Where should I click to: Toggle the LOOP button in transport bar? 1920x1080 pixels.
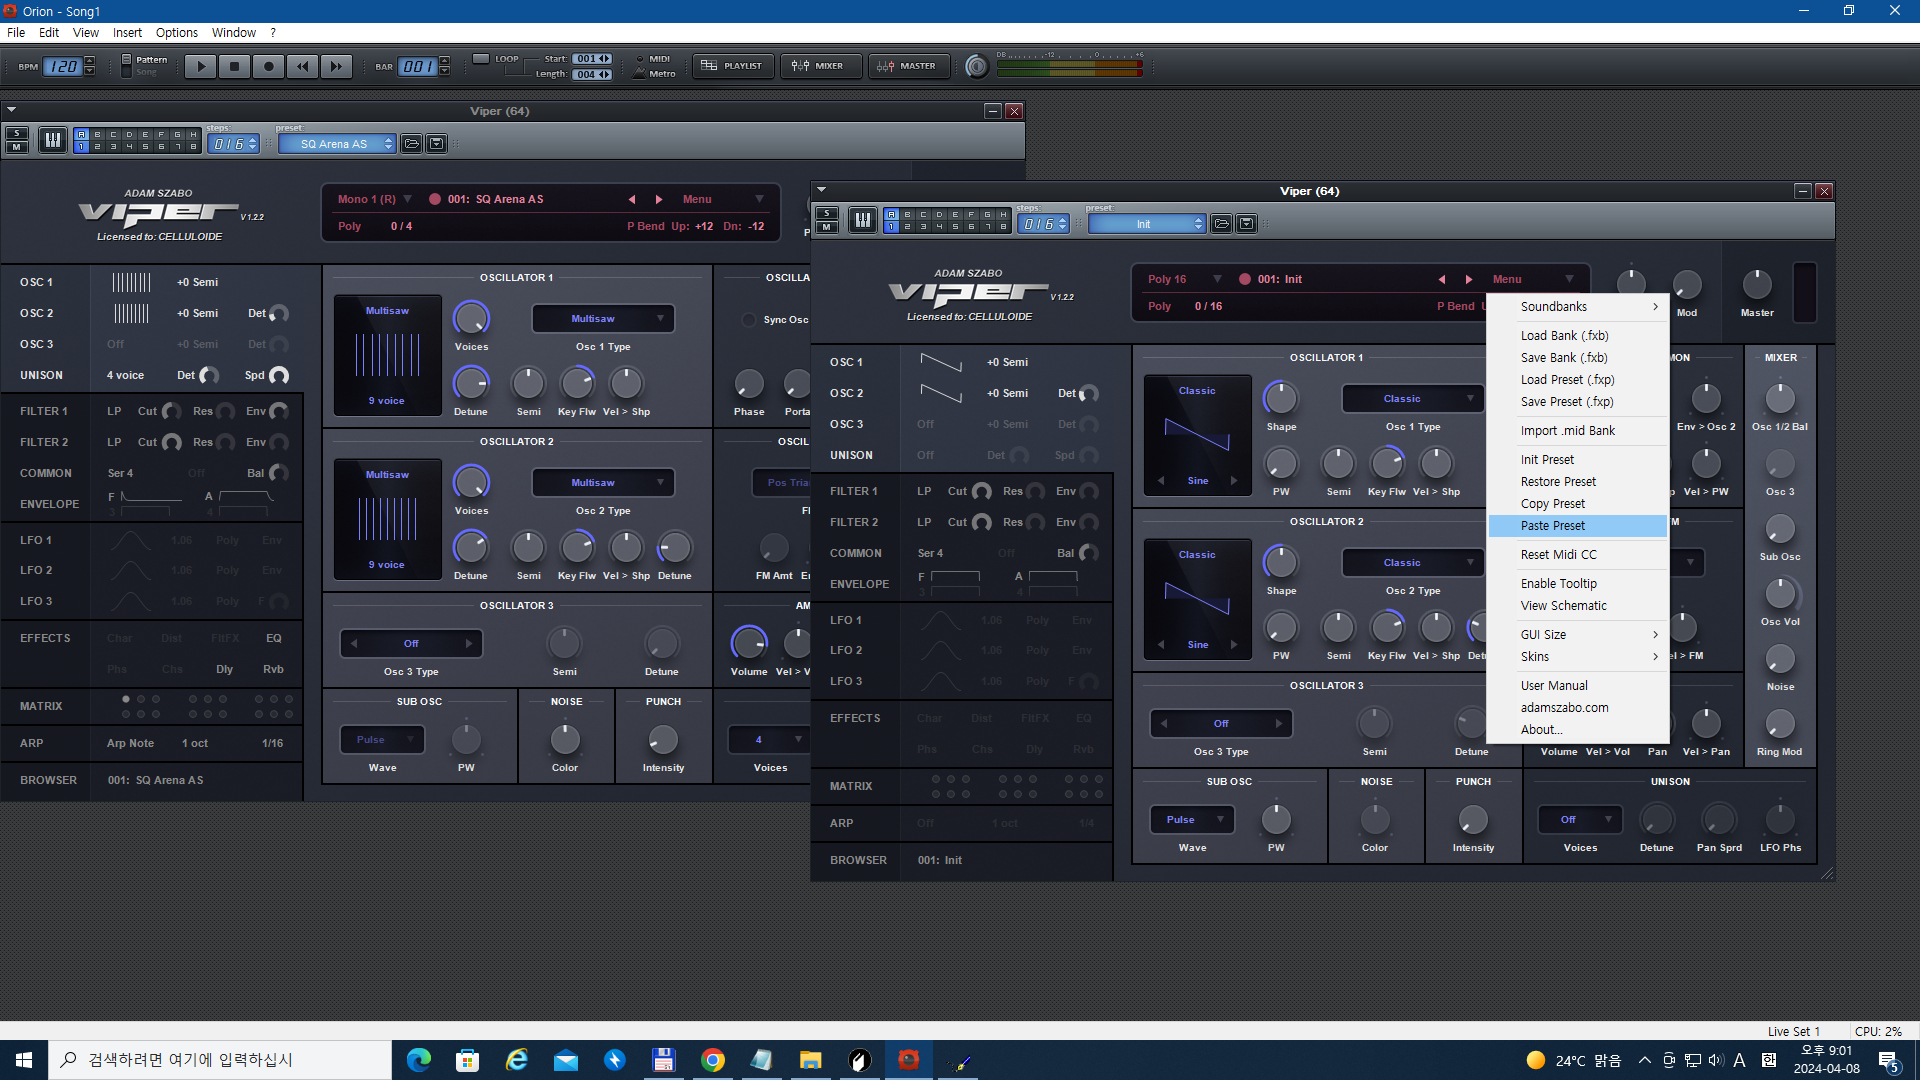481,59
